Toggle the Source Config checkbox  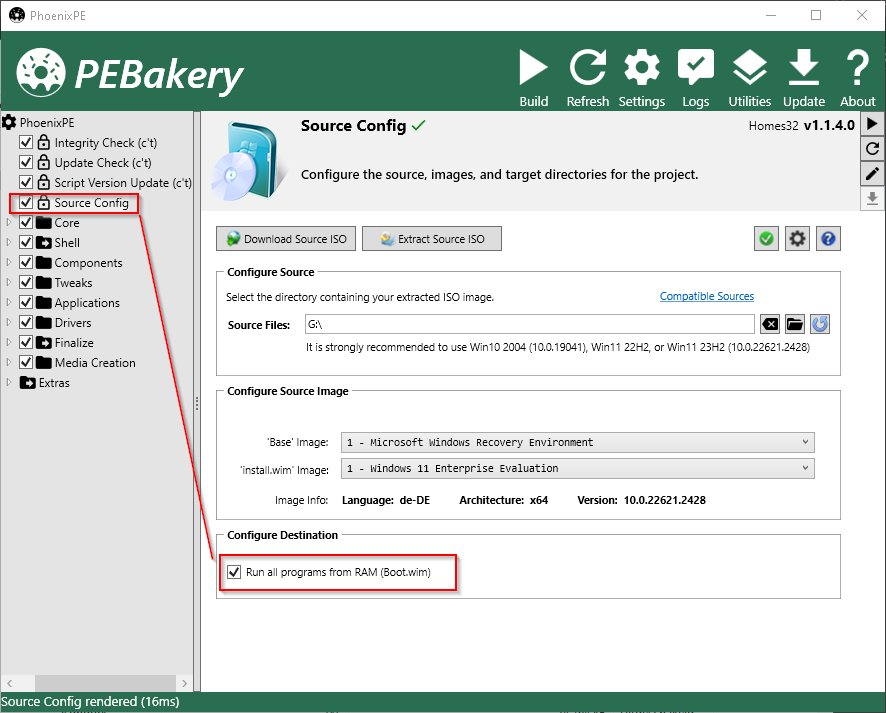pos(26,202)
